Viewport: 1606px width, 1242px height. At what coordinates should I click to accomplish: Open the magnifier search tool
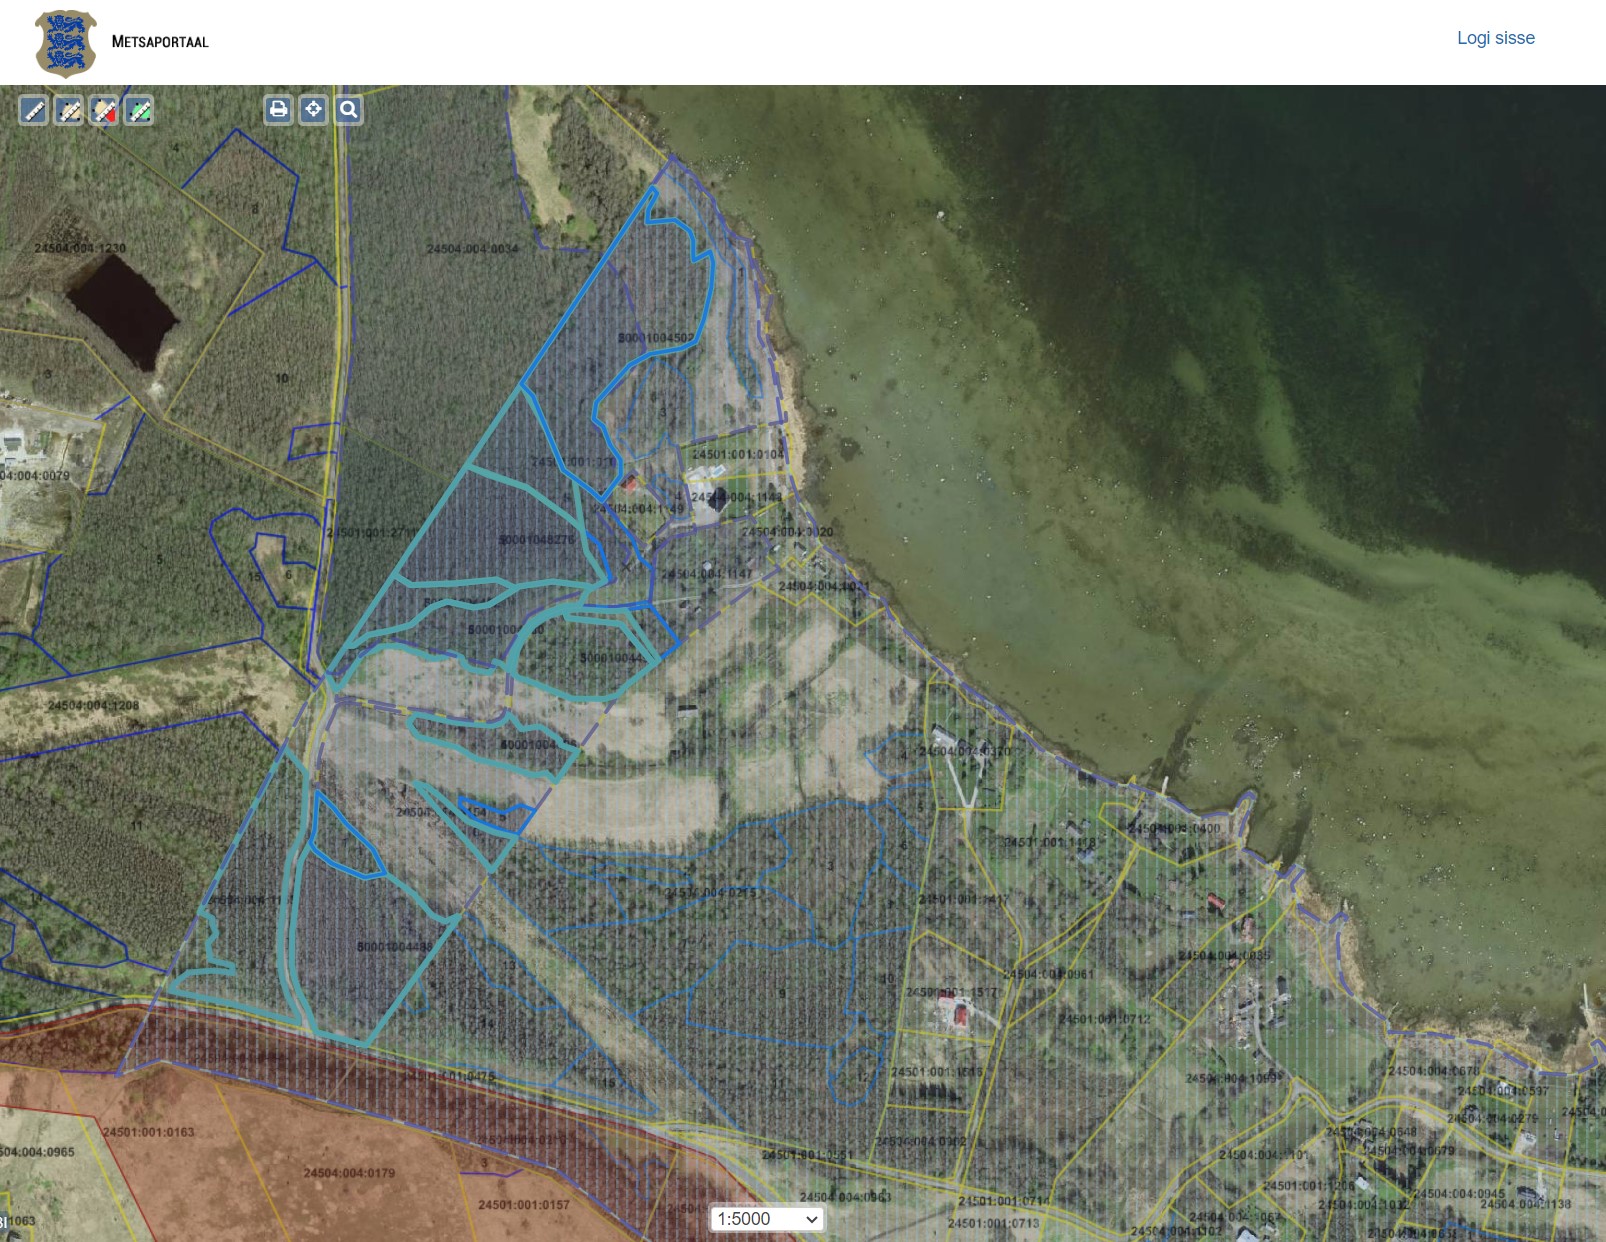[x=348, y=109]
